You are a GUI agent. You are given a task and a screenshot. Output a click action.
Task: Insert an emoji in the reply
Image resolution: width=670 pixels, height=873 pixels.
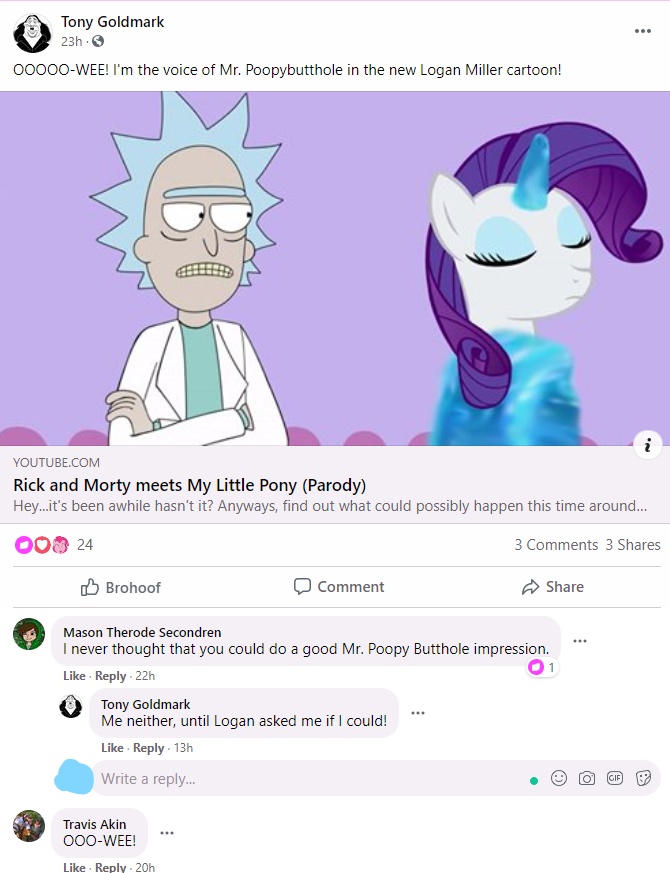pos(559,778)
